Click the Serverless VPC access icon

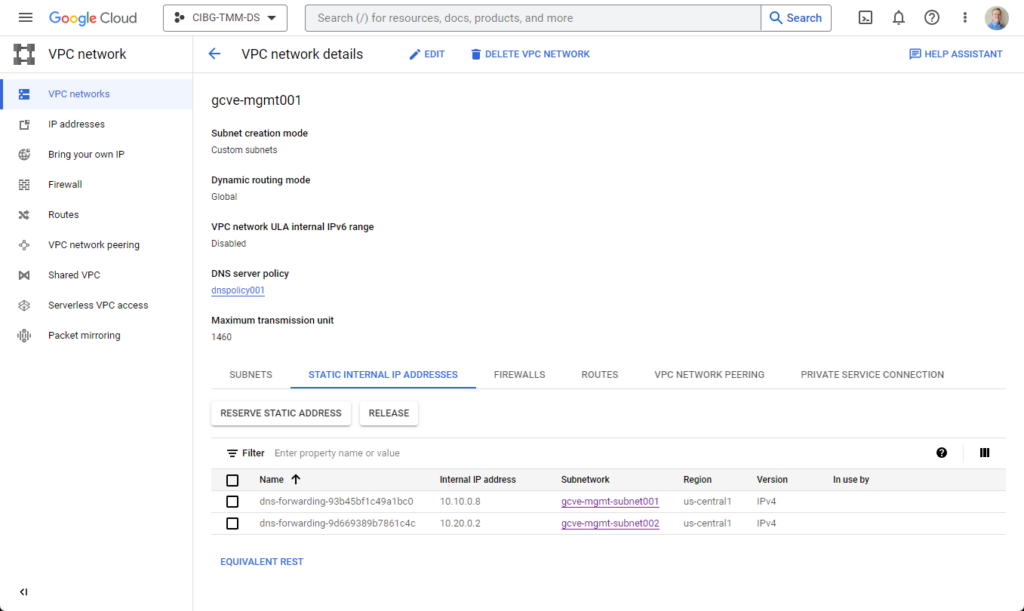point(24,305)
